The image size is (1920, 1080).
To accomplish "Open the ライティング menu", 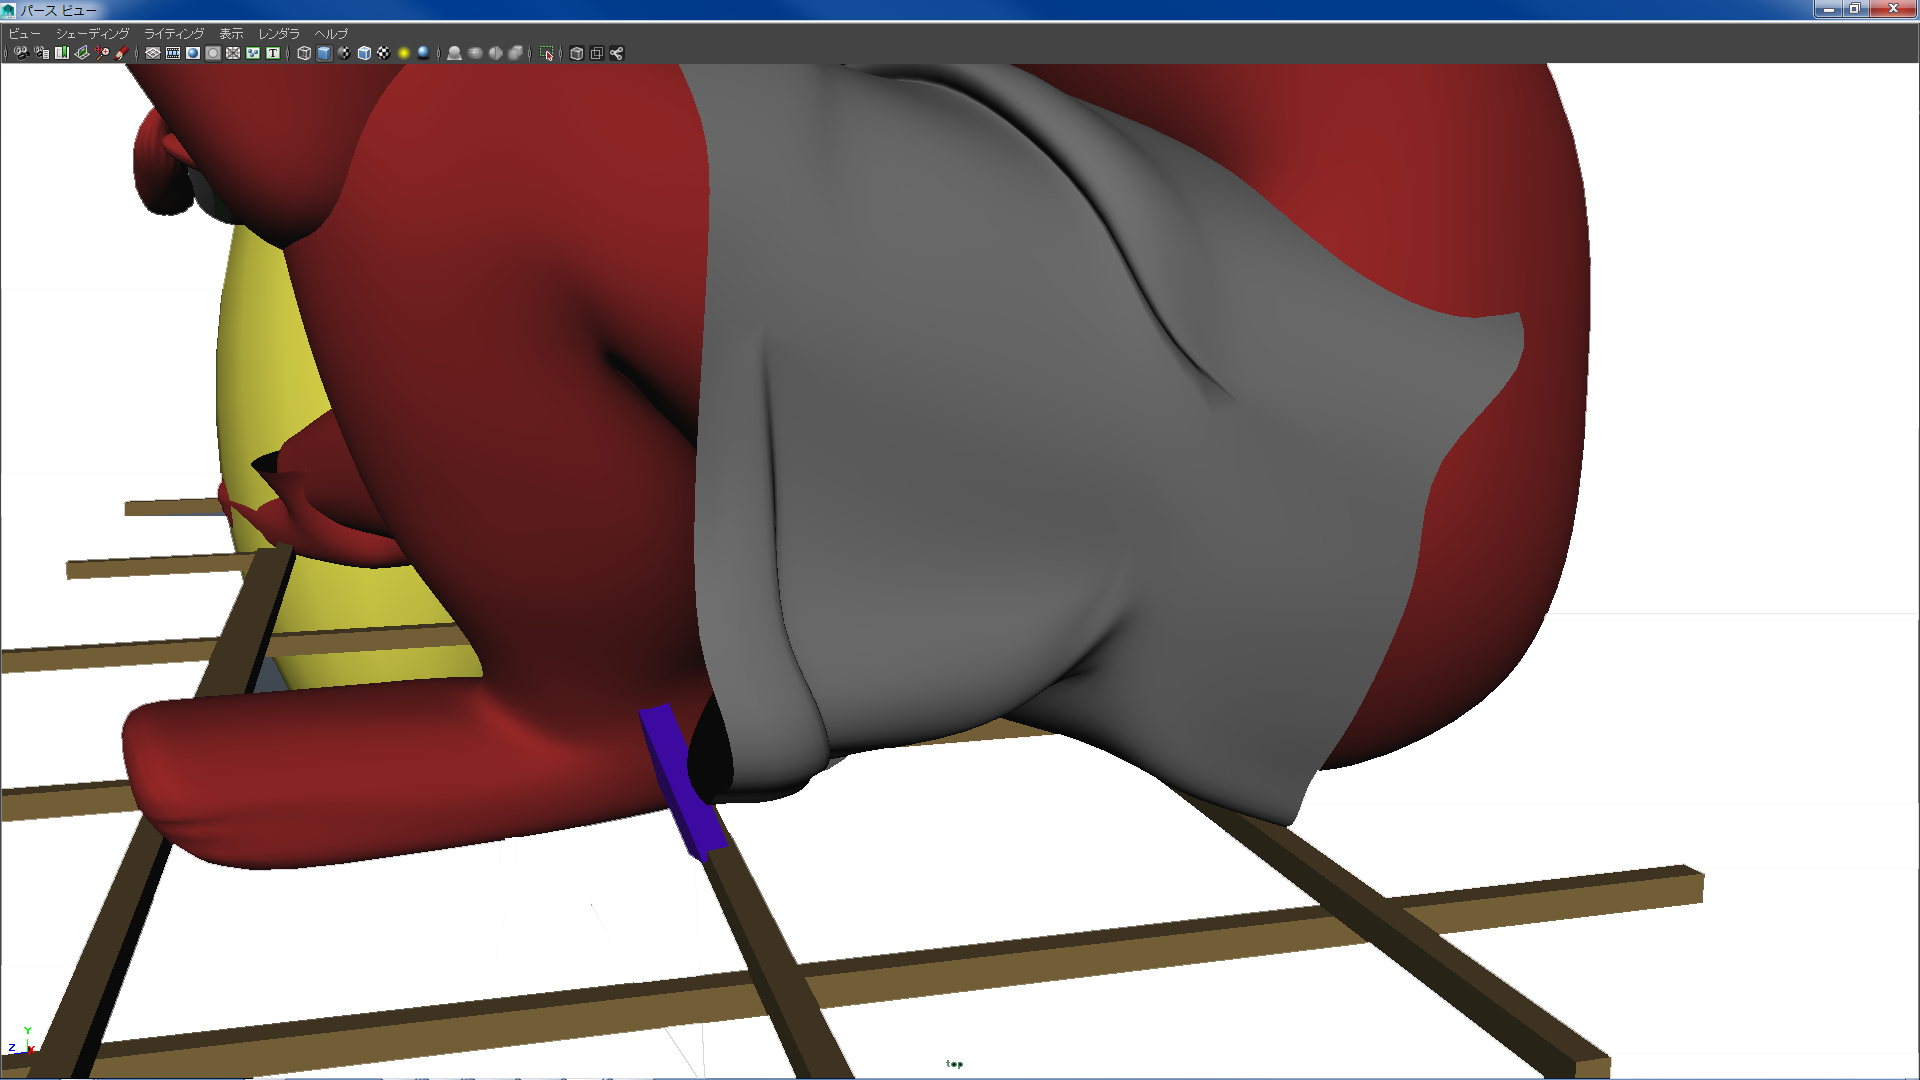I will click(x=174, y=34).
